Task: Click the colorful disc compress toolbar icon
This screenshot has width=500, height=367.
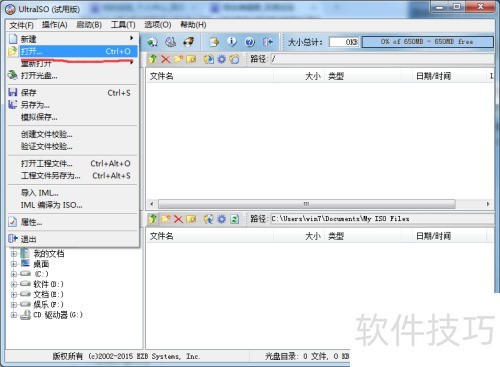Action: (189, 42)
